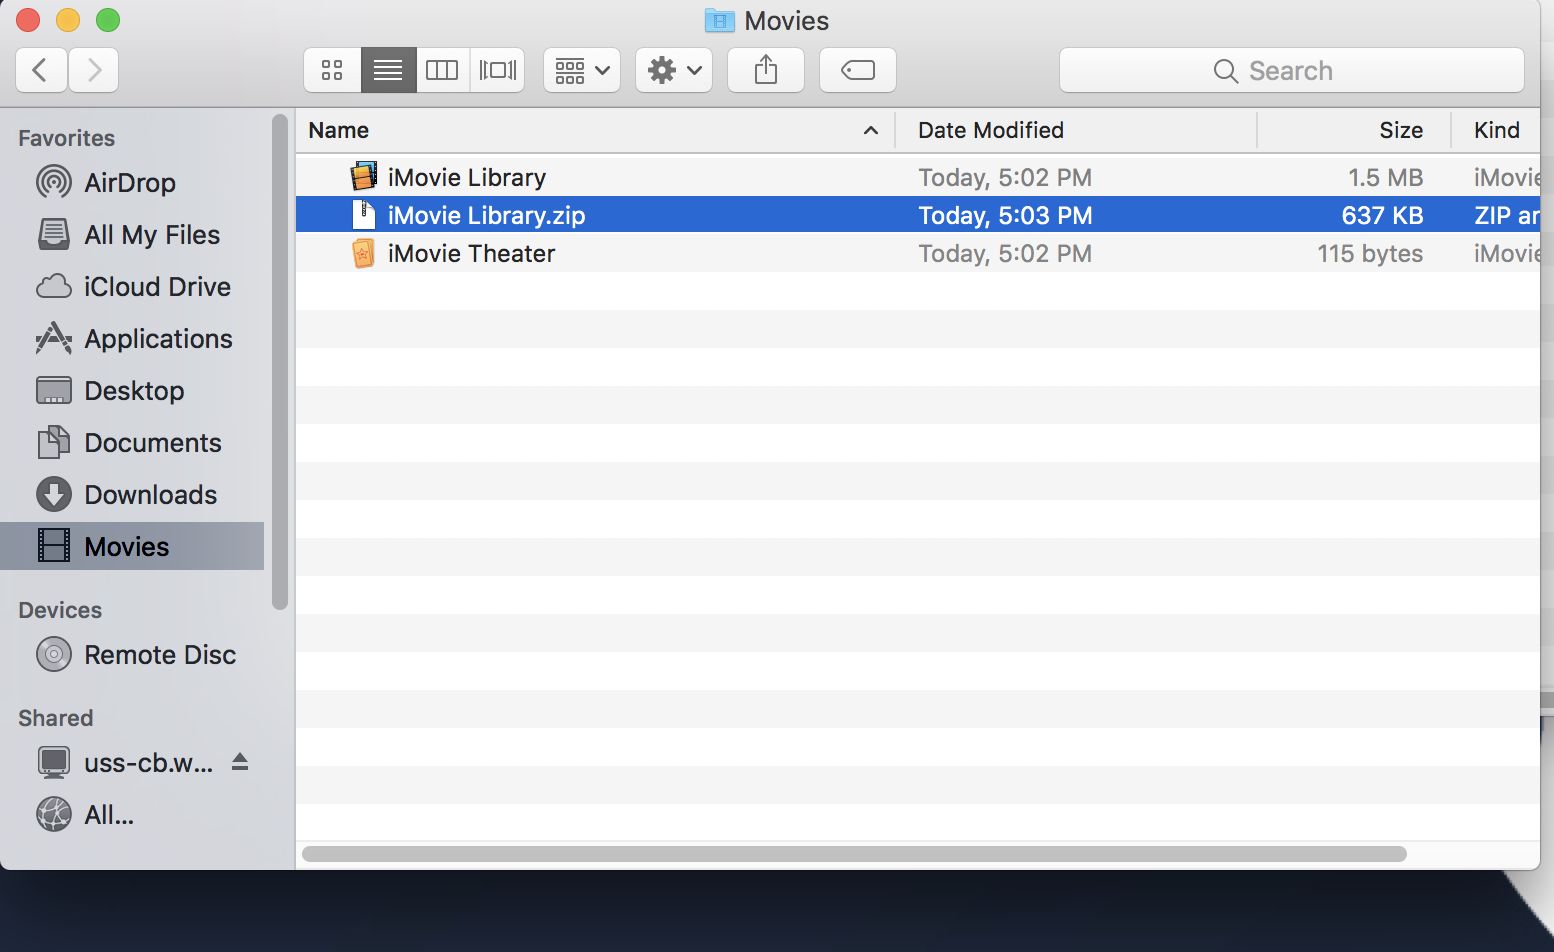Click the Edit Tags toolbar button
Viewport: 1554px width, 952px height.
pyautogui.click(x=858, y=70)
